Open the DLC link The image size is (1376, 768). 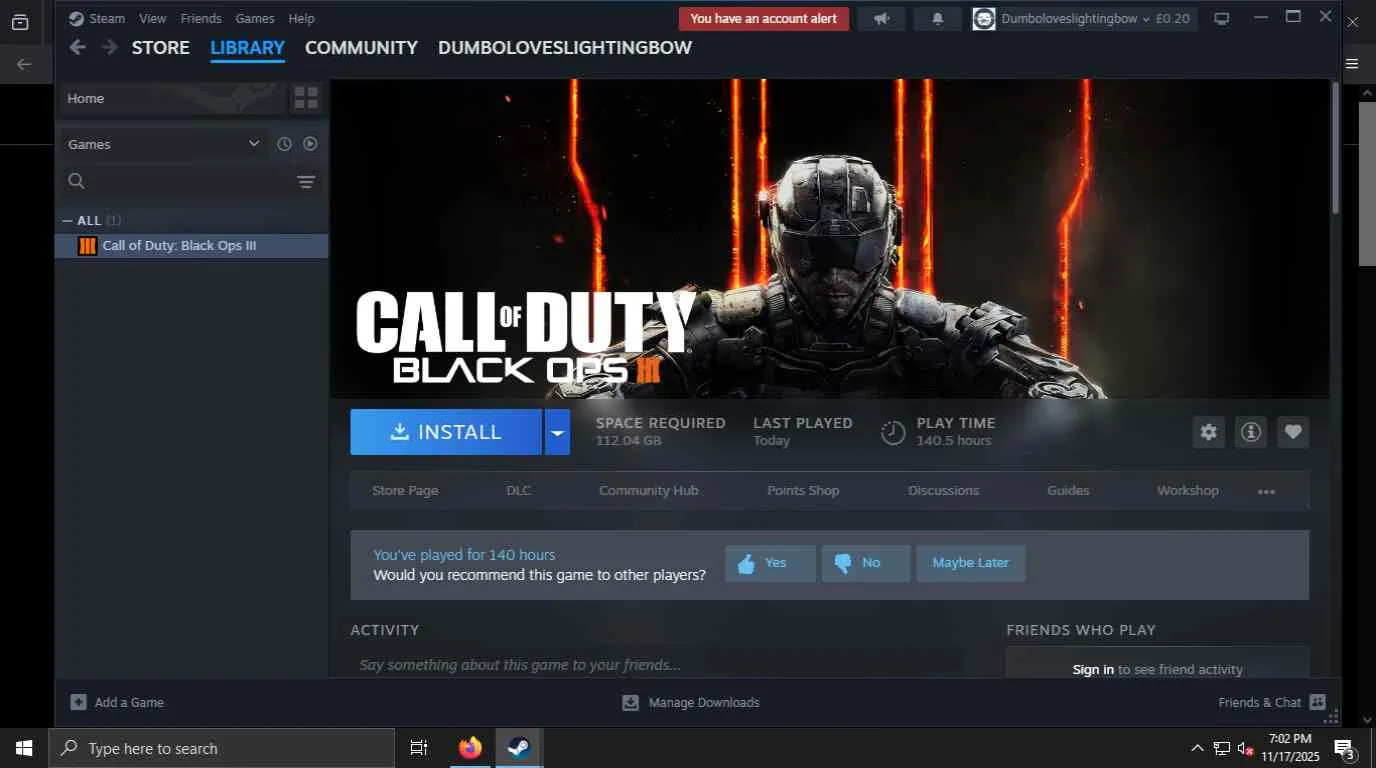(519, 491)
